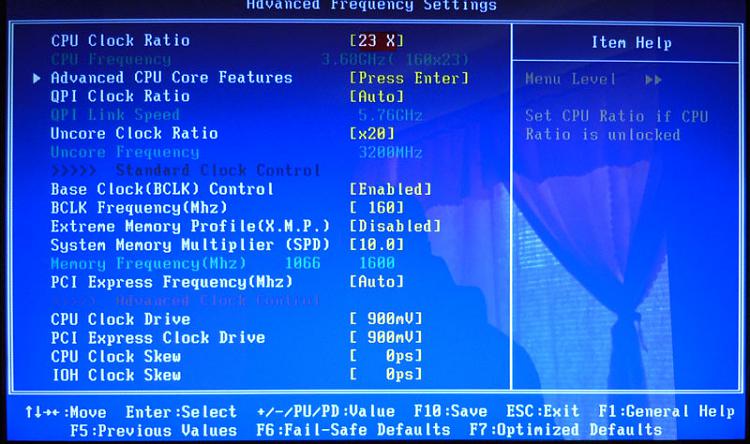Select the CPU Clock Drive label
750x444 pixels.
tap(120, 319)
